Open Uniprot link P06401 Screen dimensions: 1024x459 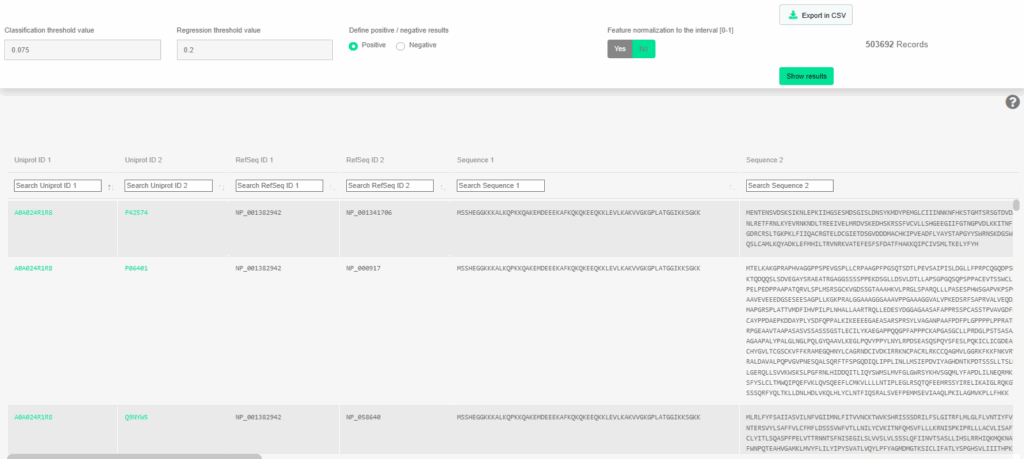[x=136, y=268]
